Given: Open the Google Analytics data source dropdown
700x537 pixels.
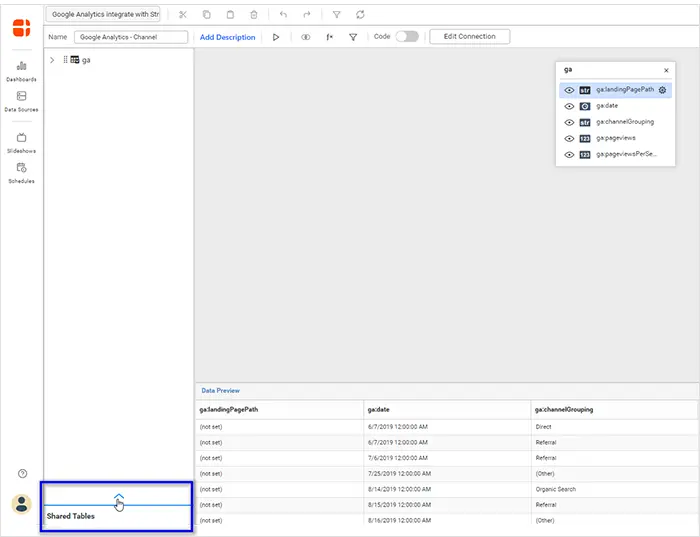Looking at the screenshot, I should pyautogui.click(x=104, y=15).
